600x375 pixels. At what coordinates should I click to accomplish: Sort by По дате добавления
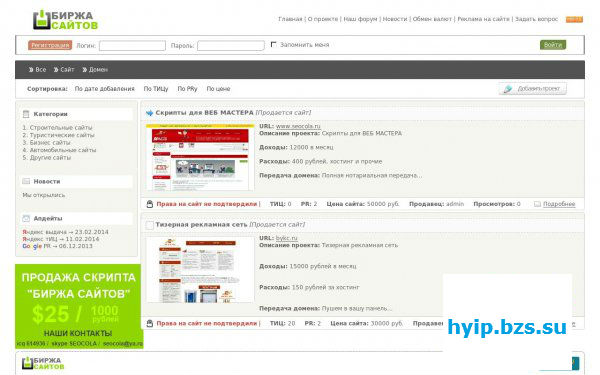tap(104, 89)
